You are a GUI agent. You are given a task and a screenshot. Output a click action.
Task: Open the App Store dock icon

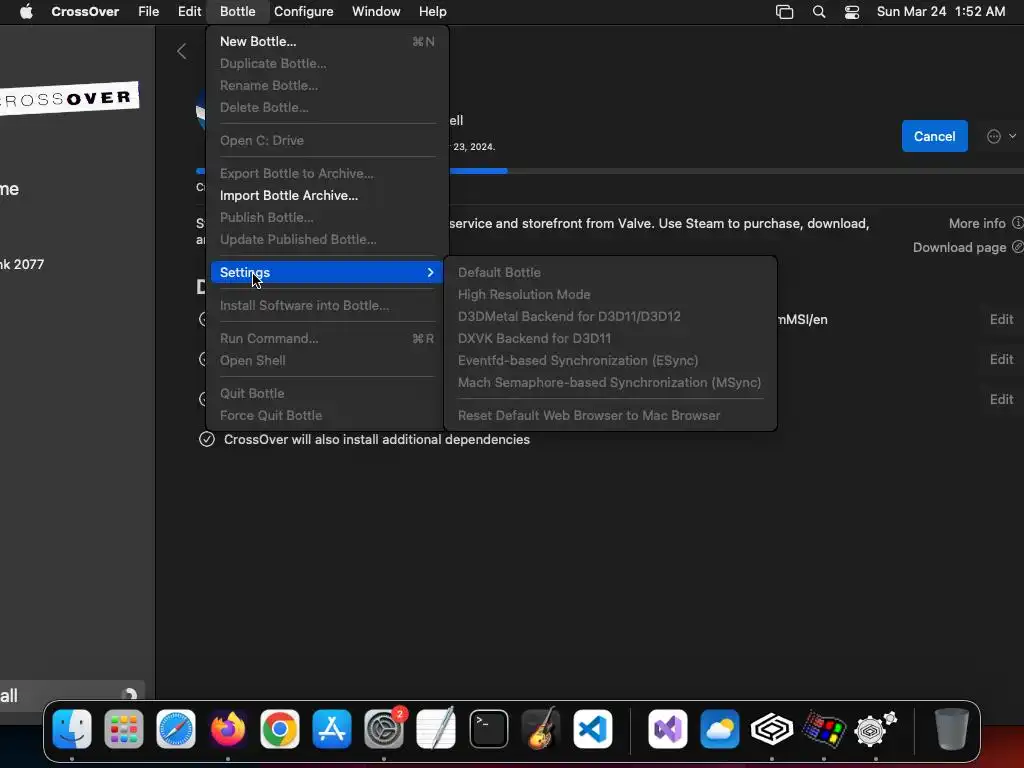332,728
